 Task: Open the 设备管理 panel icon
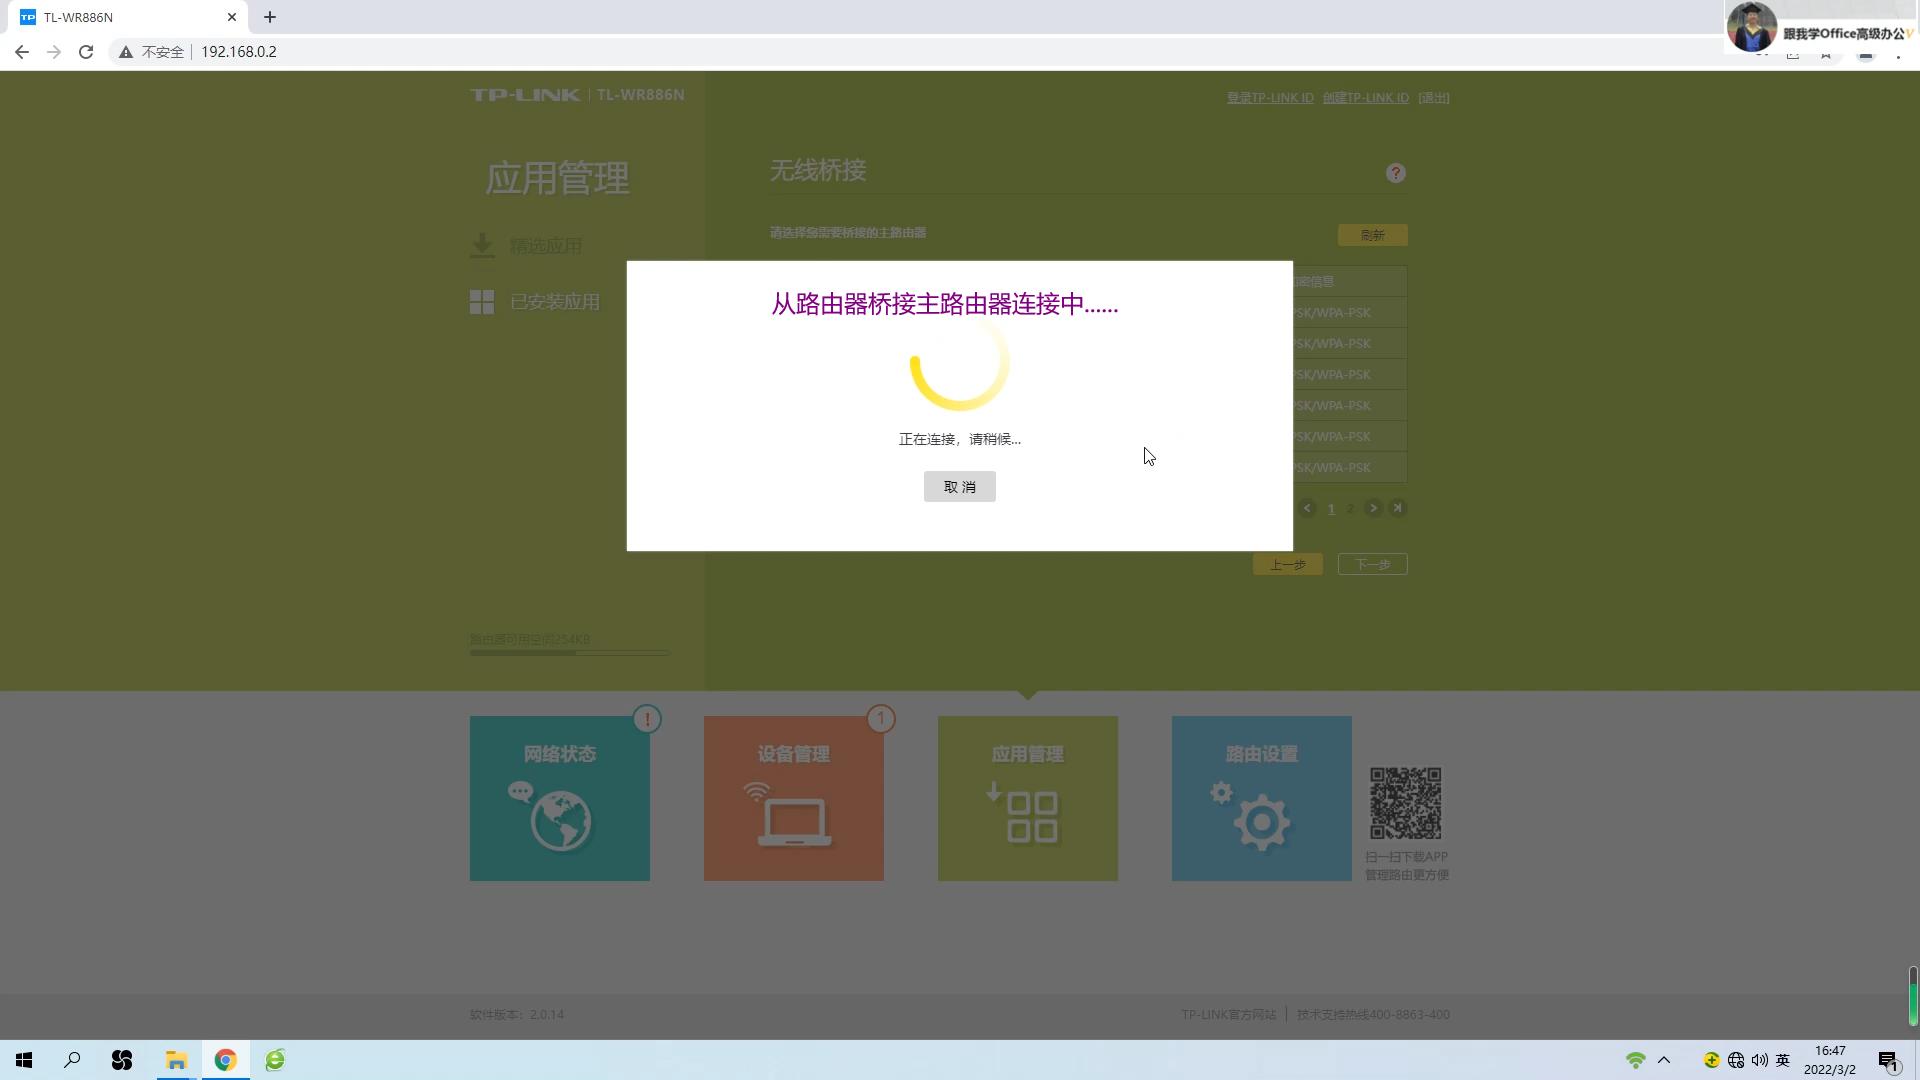click(x=793, y=797)
